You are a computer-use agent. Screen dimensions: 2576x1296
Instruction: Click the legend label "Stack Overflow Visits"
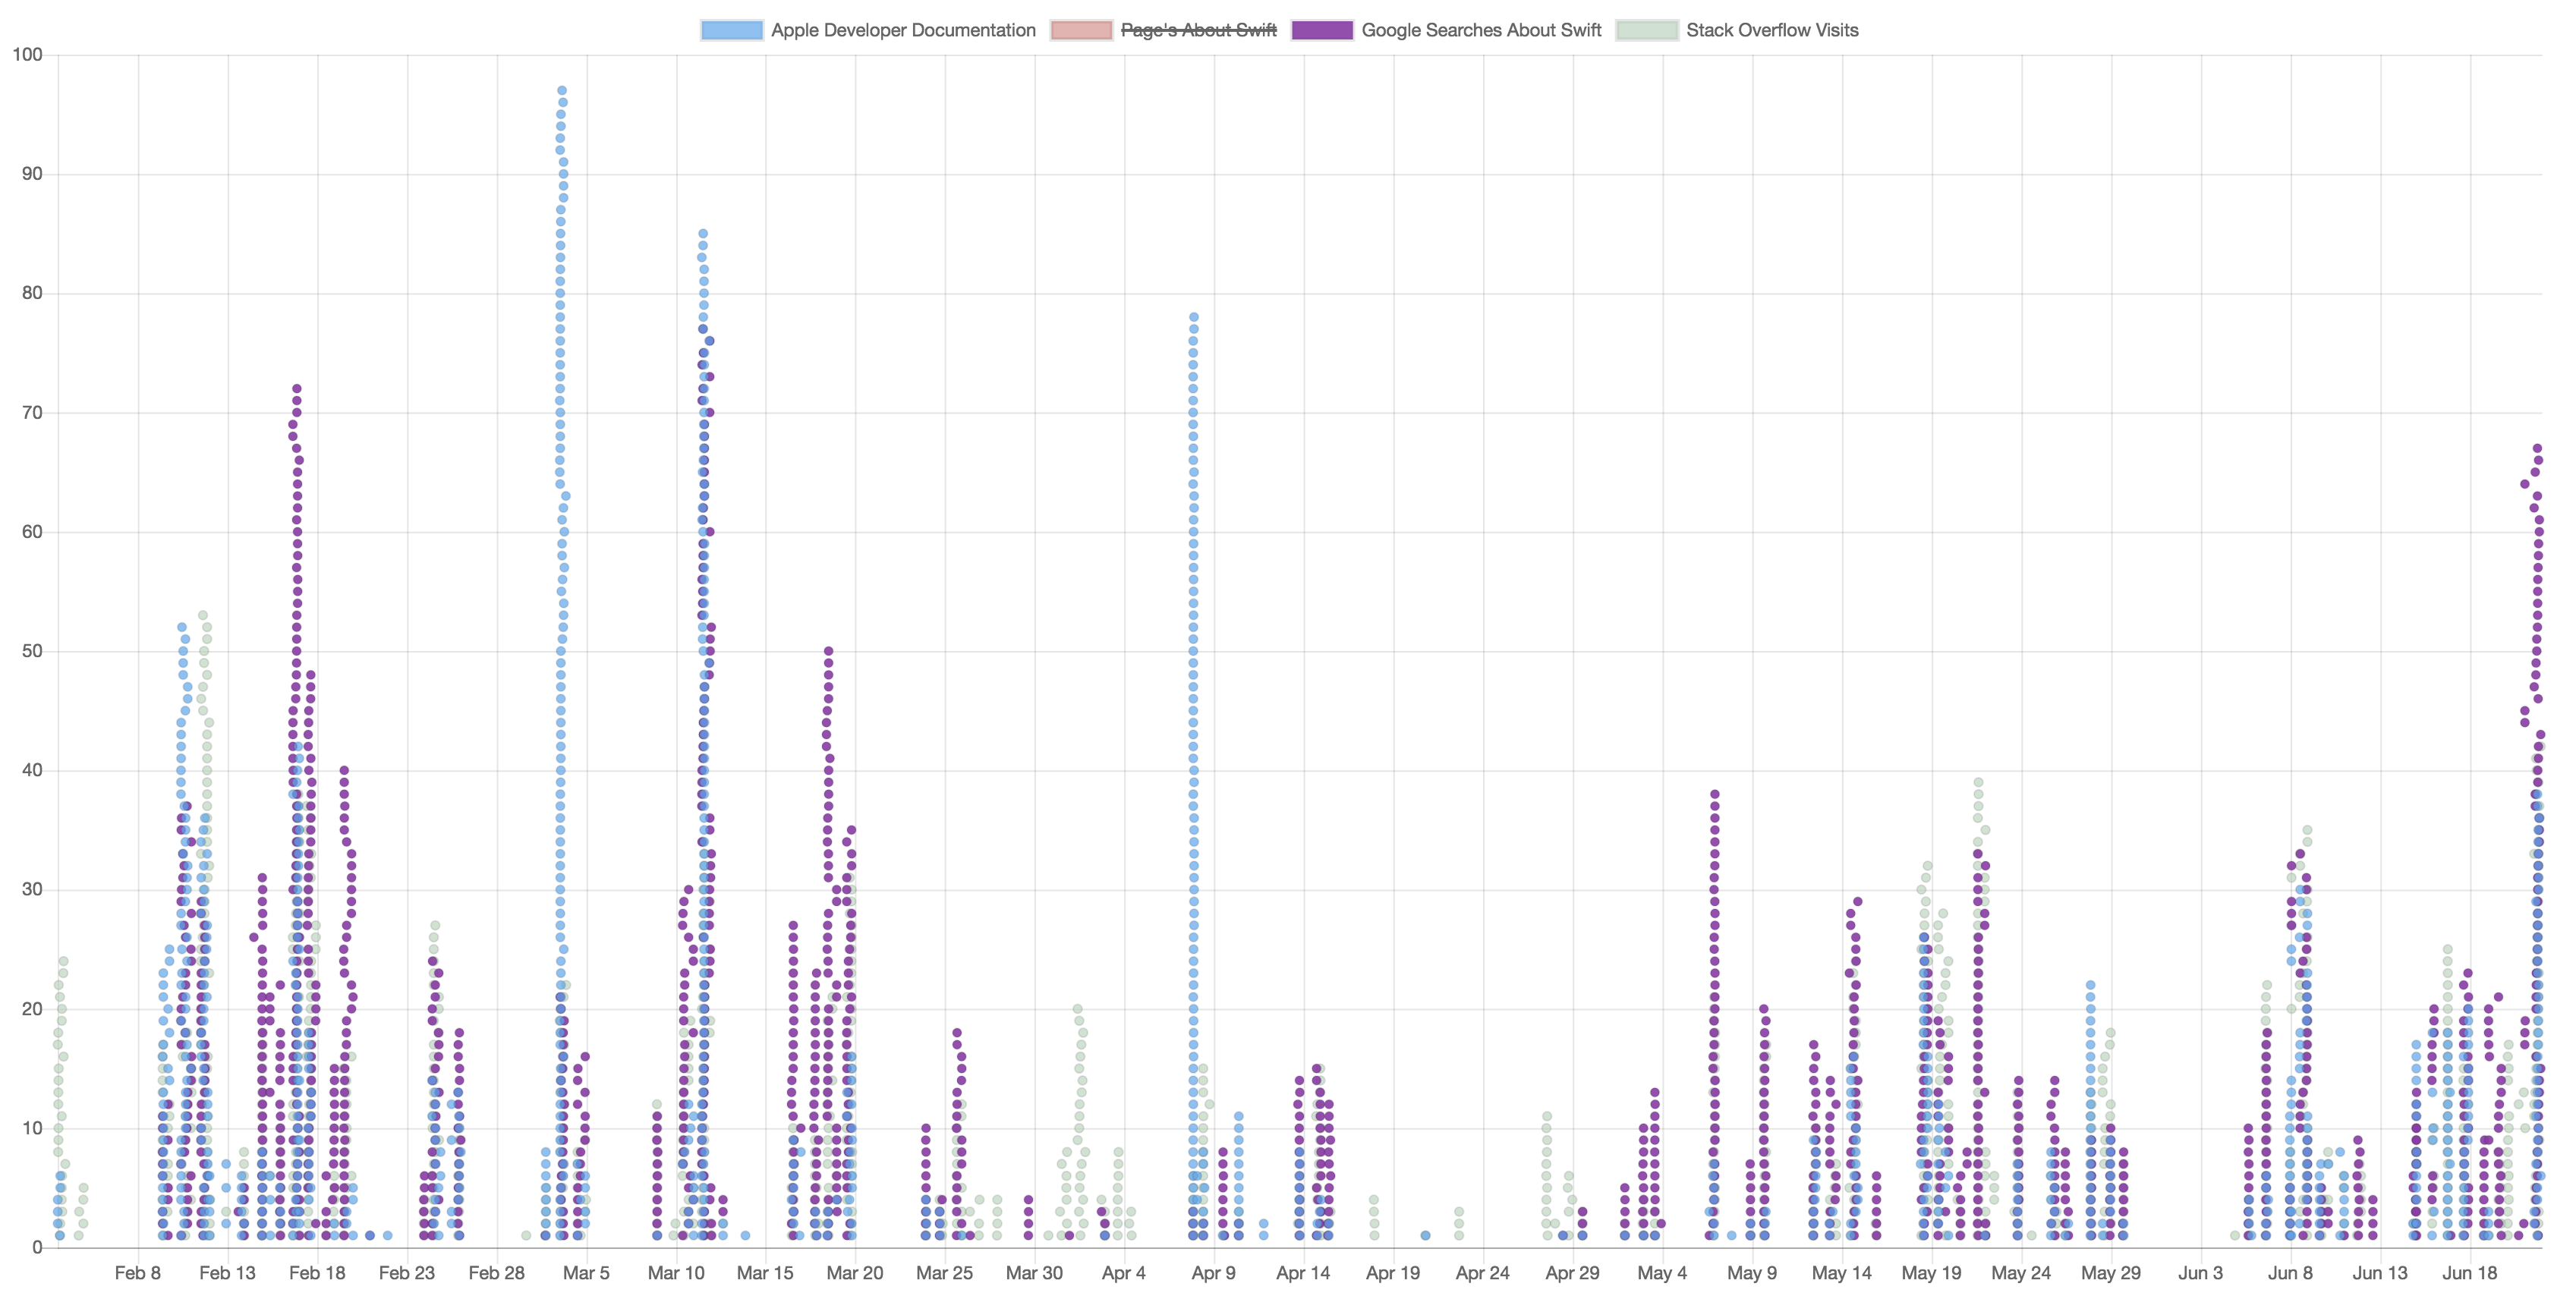click(x=1771, y=30)
